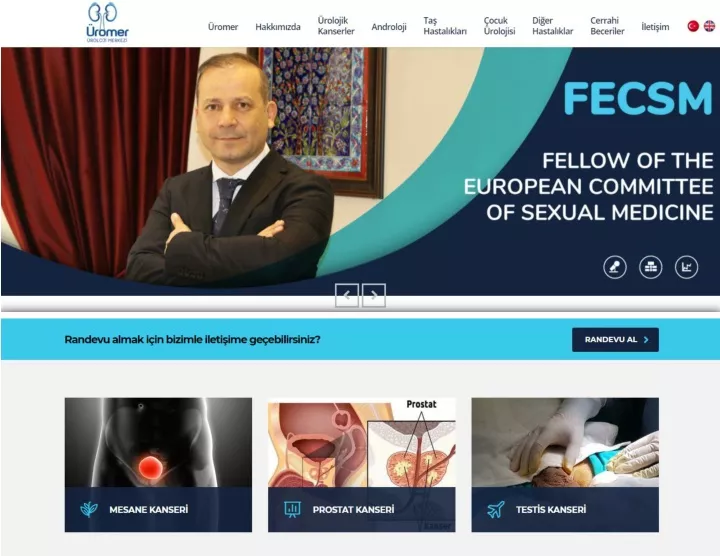Click the presentation icon beside Prostat Kanseri

(x=292, y=509)
